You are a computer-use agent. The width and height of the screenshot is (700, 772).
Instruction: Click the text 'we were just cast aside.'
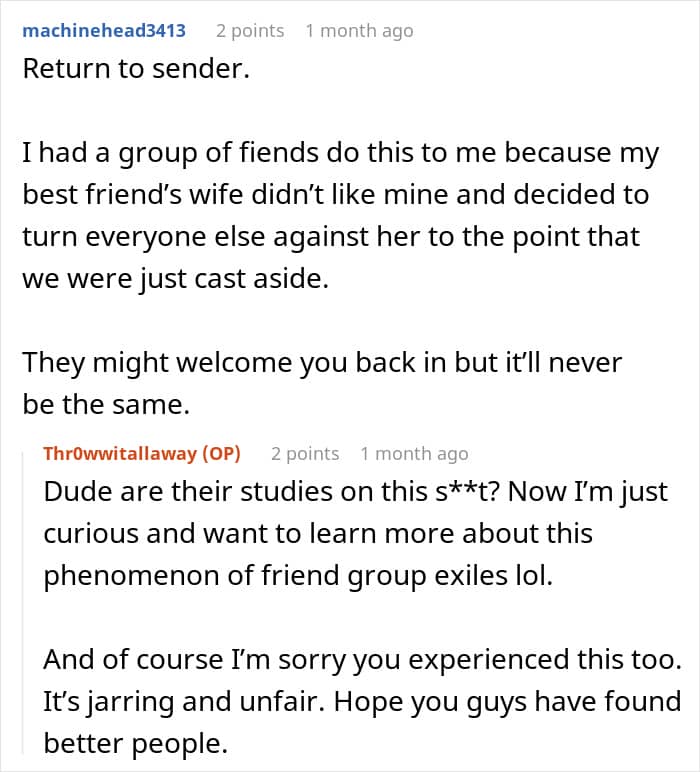175,279
